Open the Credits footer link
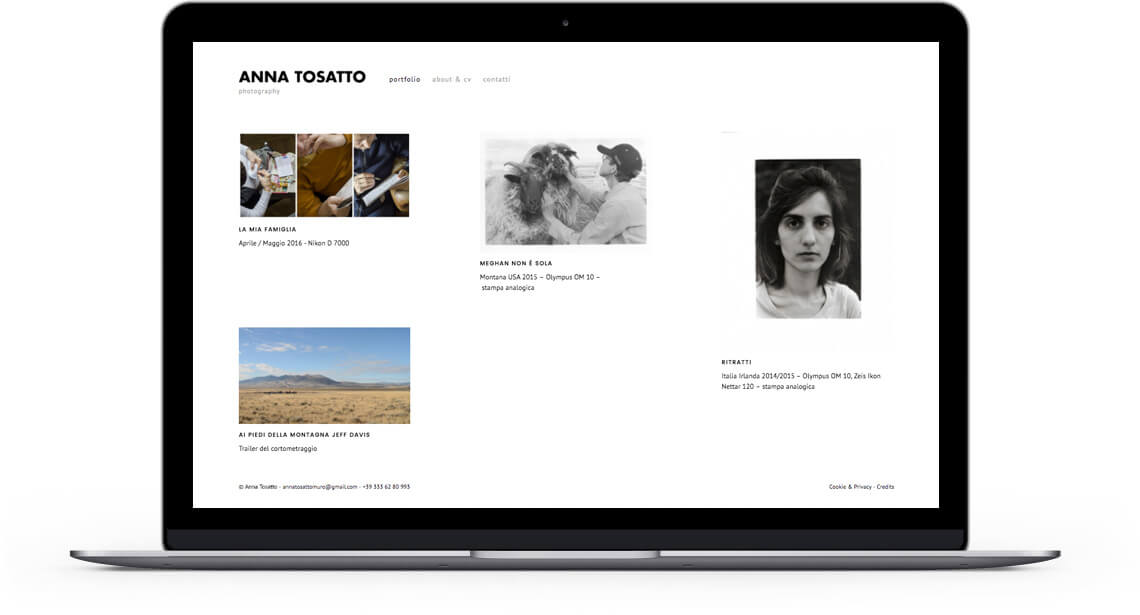The width and height of the screenshot is (1140, 615). point(885,487)
